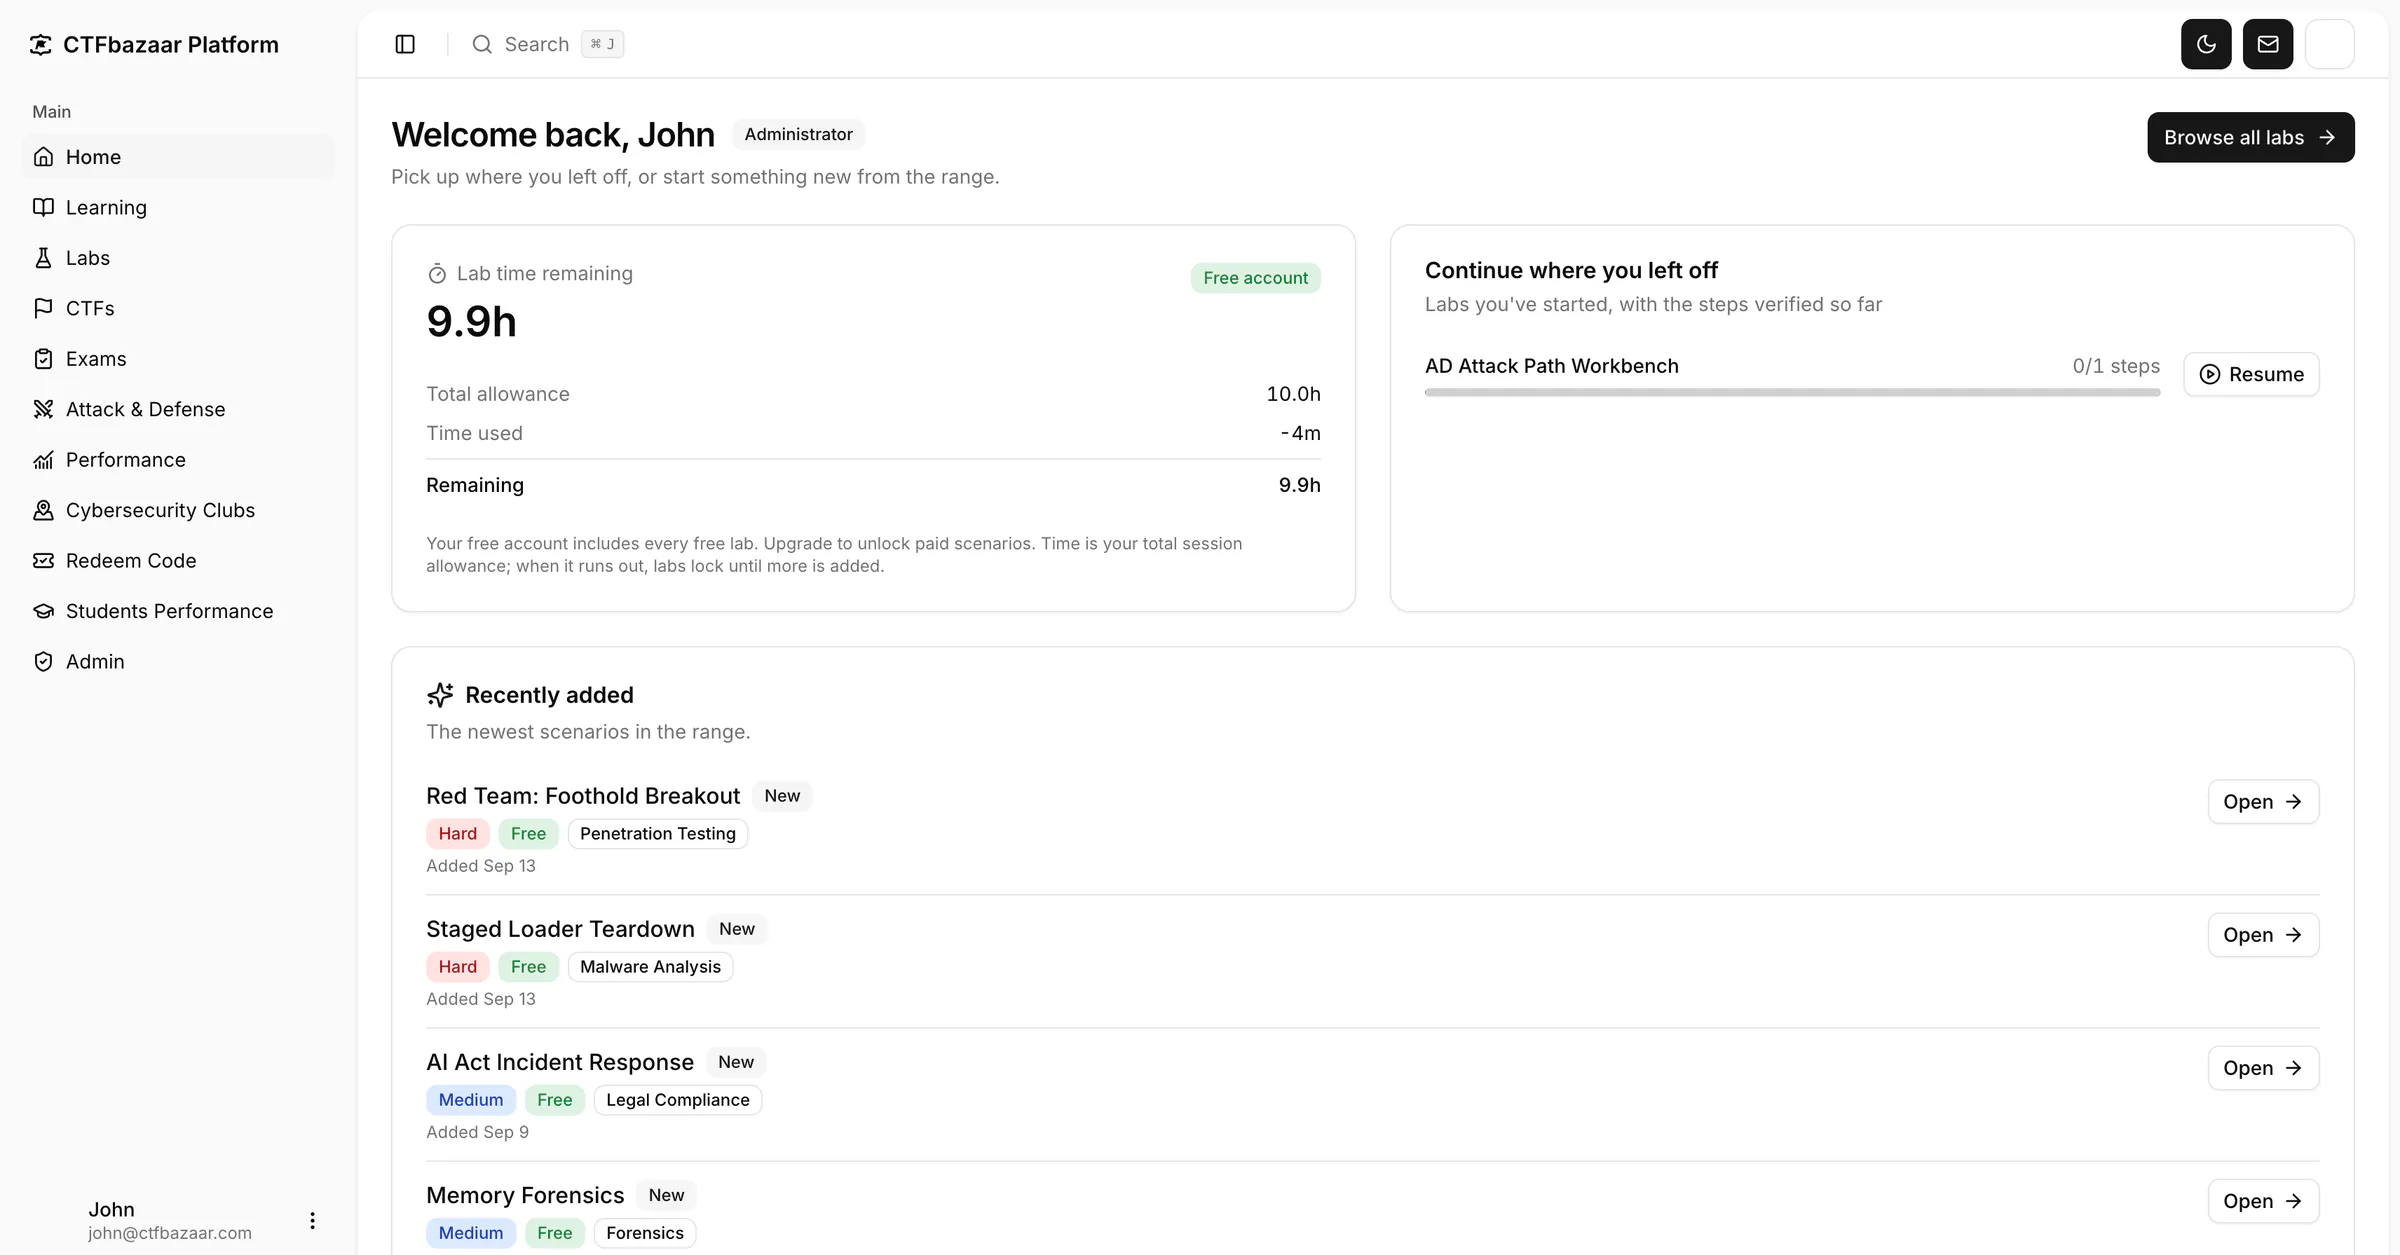Click the Exams clipboard icon
This screenshot has width=2400, height=1255.
pyautogui.click(x=43, y=359)
